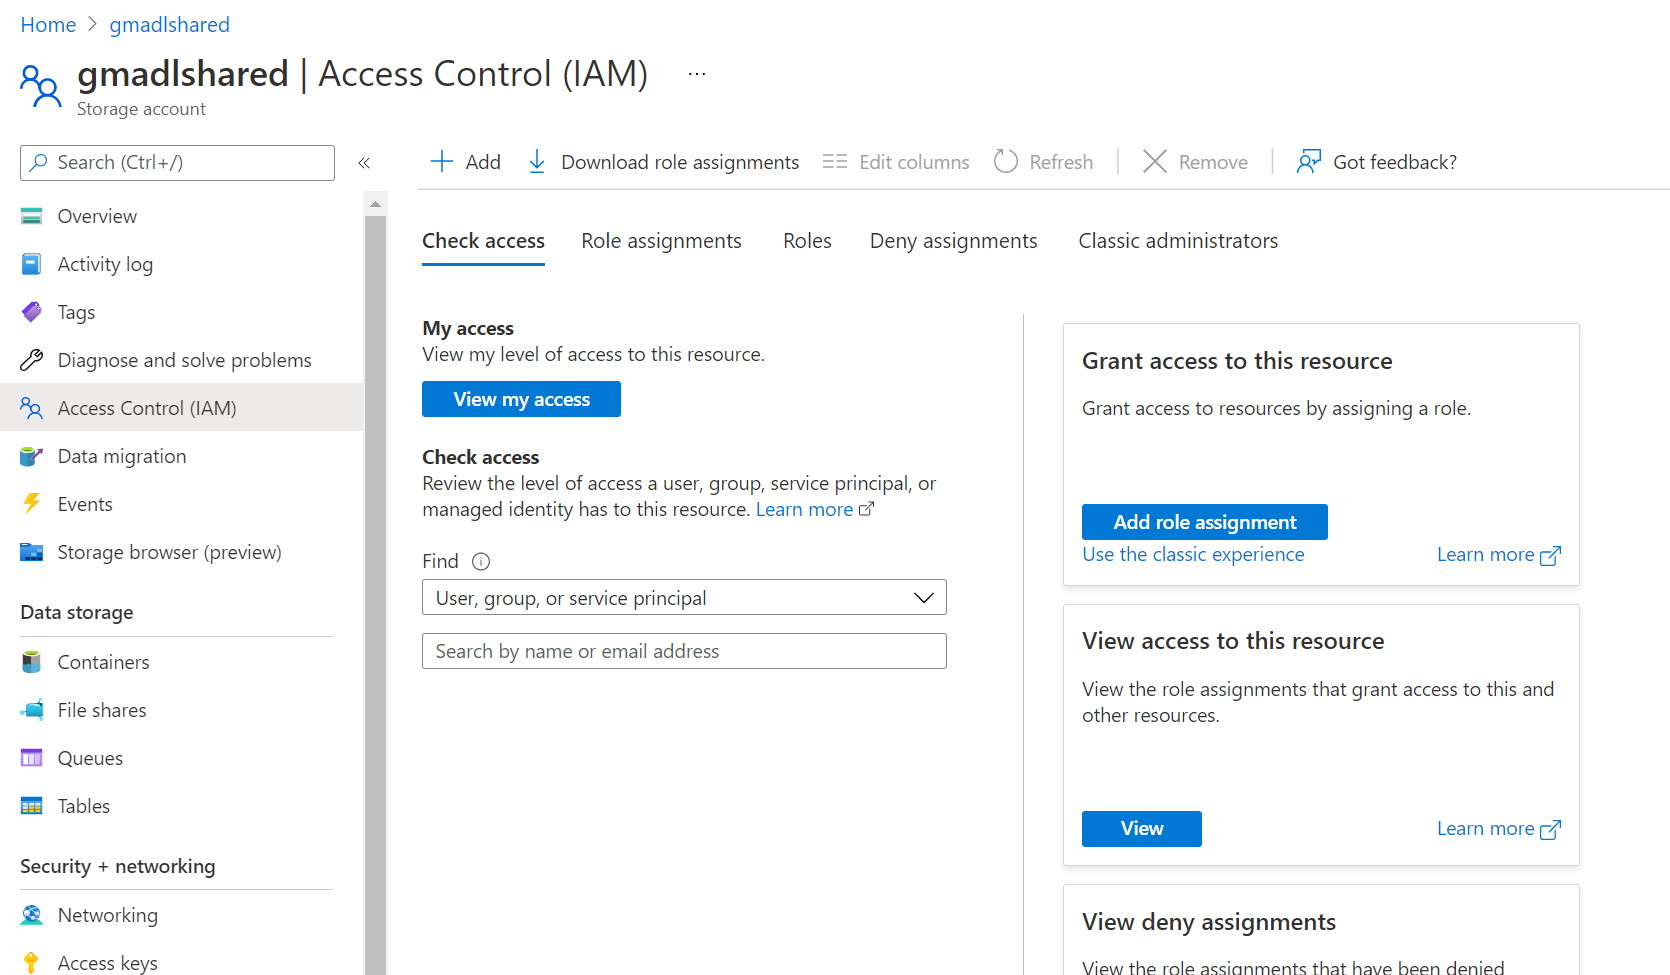Click the Edit columns icon
Image resolution: width=1670 pixels, height=975 pixels.
tap(835, 161)
